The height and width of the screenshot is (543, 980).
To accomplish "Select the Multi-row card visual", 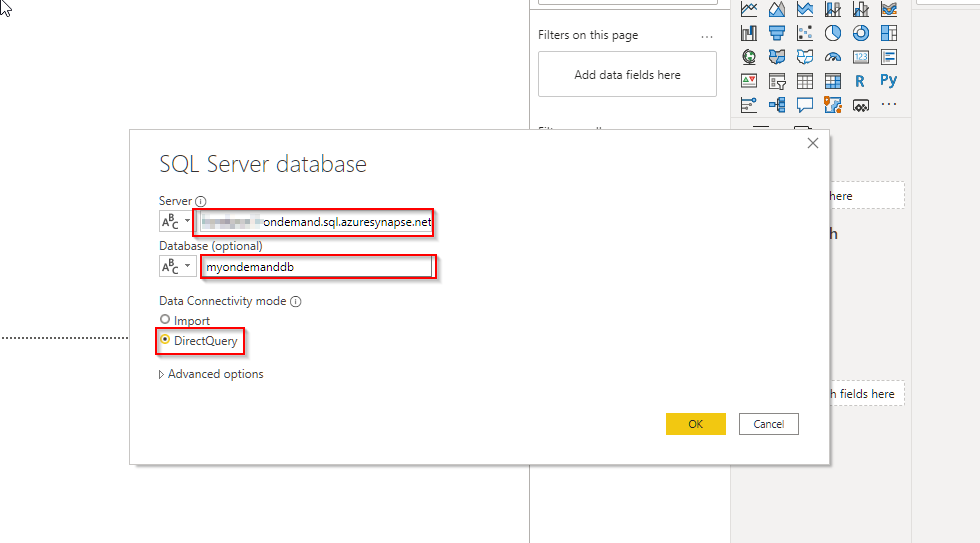I will [x=889, y=57].
